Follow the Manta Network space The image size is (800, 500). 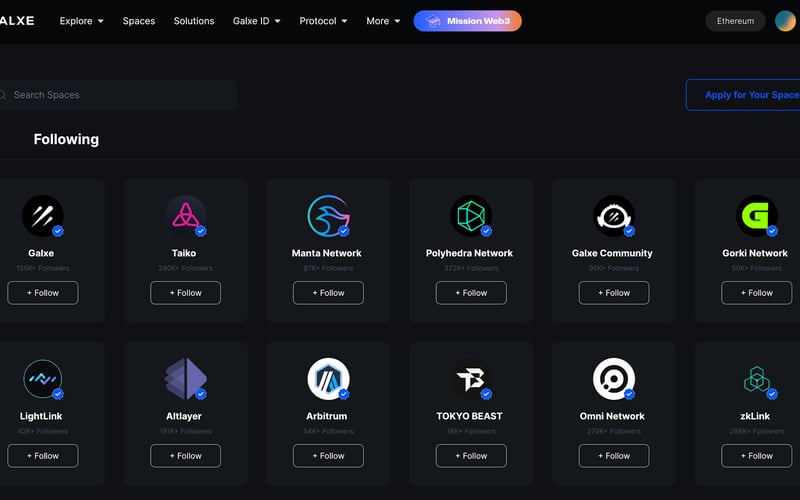pyautogui.click(x=329, y=293)
